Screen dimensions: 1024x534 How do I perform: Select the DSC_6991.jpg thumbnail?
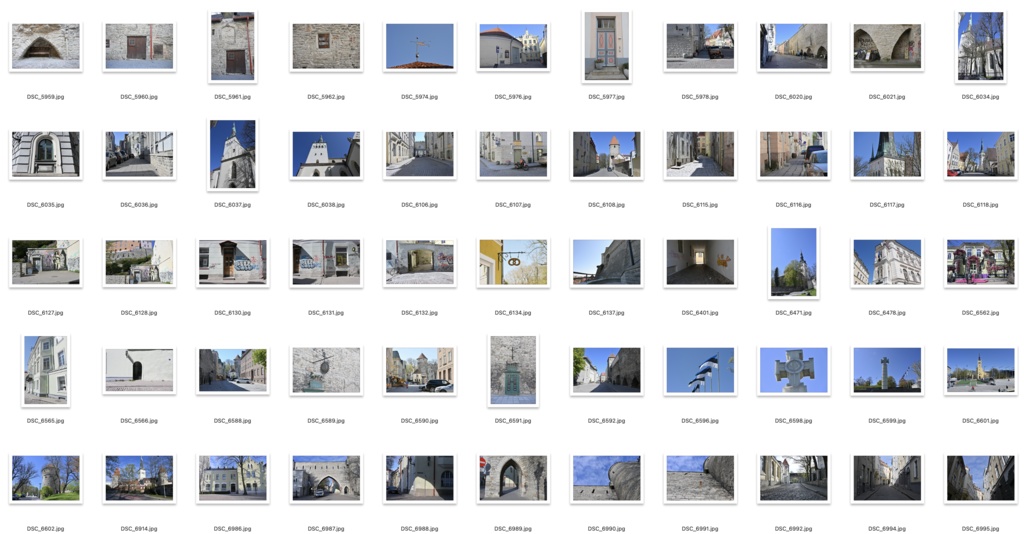click(700, 479)
